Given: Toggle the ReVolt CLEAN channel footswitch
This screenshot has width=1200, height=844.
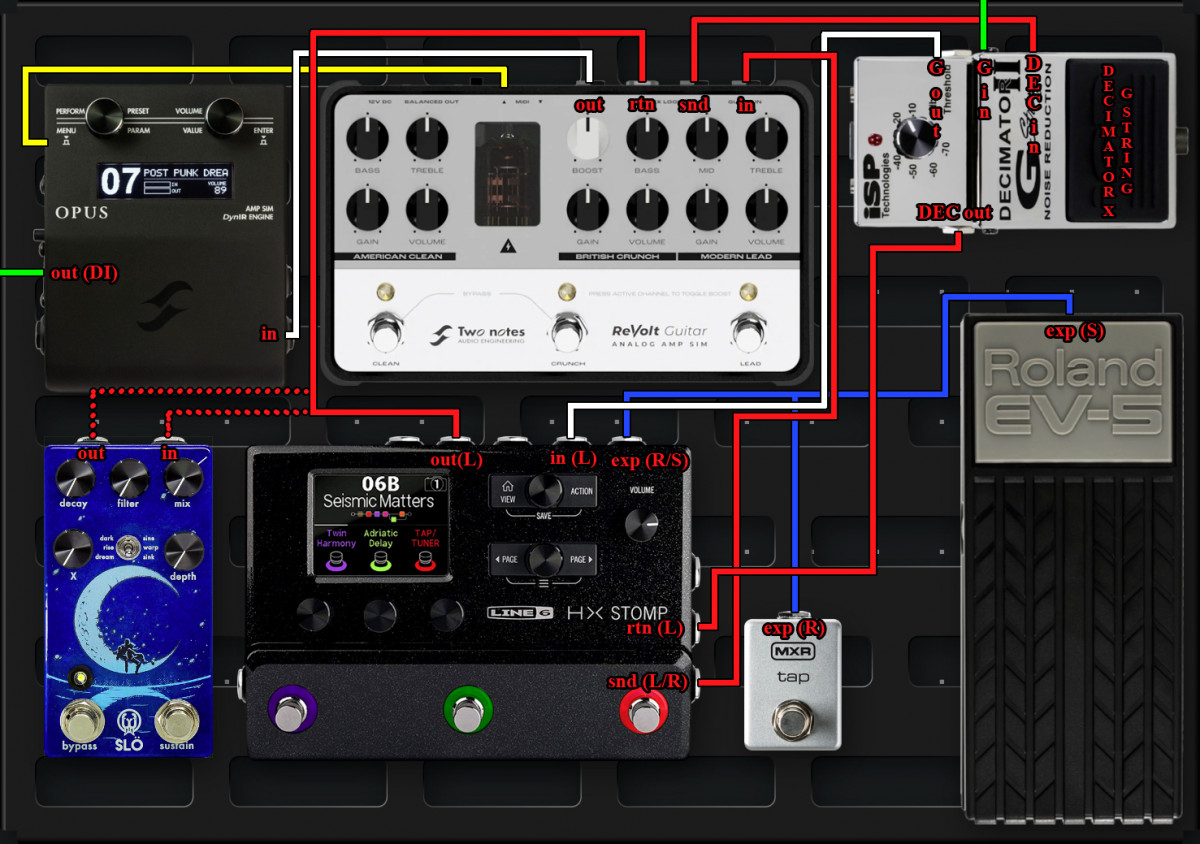Looking at the screenshot, I should pyautogui.click(x=384, y=329).
